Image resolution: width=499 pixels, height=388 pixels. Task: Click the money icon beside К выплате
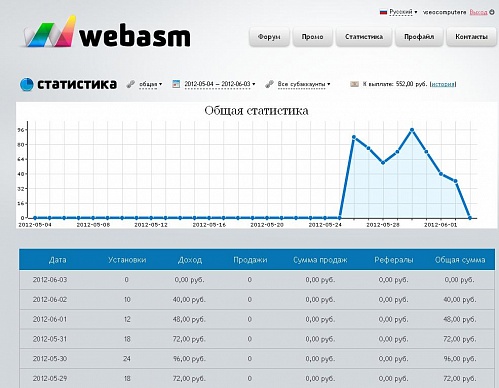coord(354,84)
